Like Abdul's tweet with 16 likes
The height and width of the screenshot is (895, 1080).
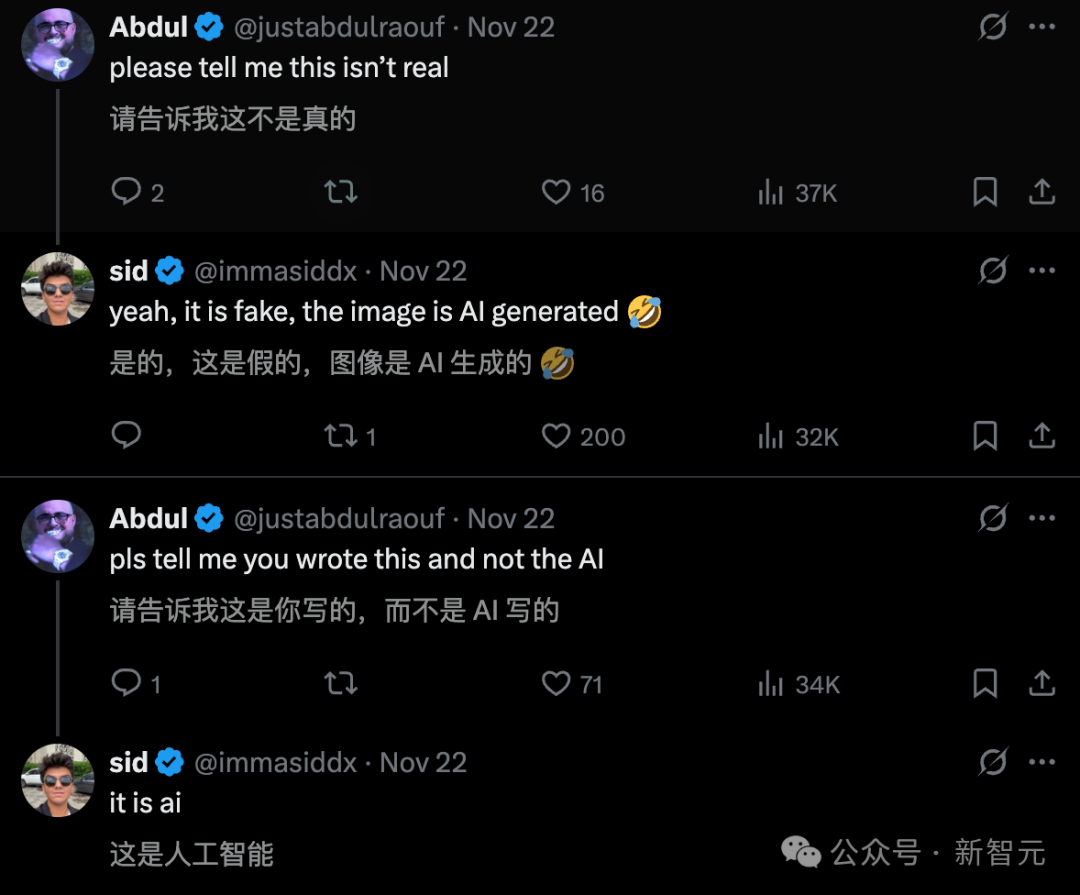[556, 191]
